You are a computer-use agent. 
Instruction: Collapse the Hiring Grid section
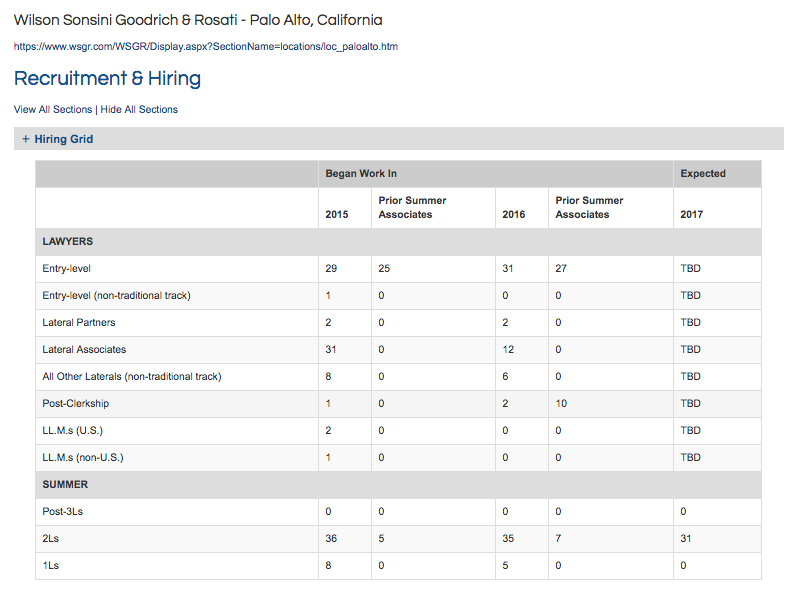coord(399,139)
